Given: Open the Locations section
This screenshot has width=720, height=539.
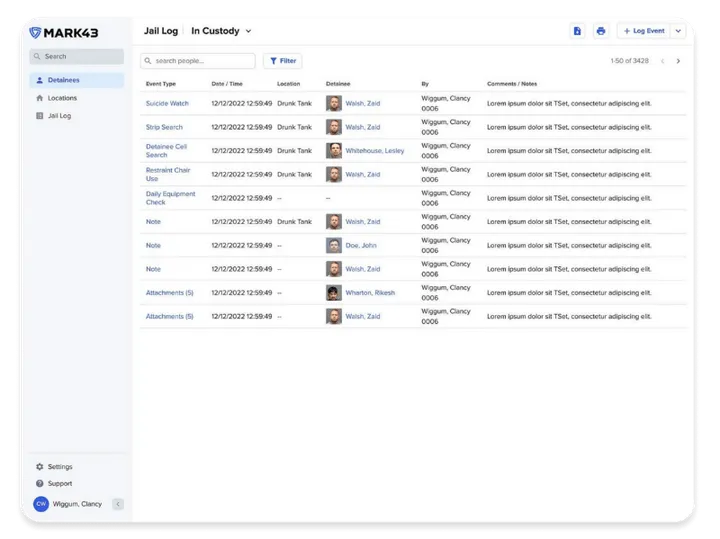Looking at the screenshot, I should tap(77, 98).
